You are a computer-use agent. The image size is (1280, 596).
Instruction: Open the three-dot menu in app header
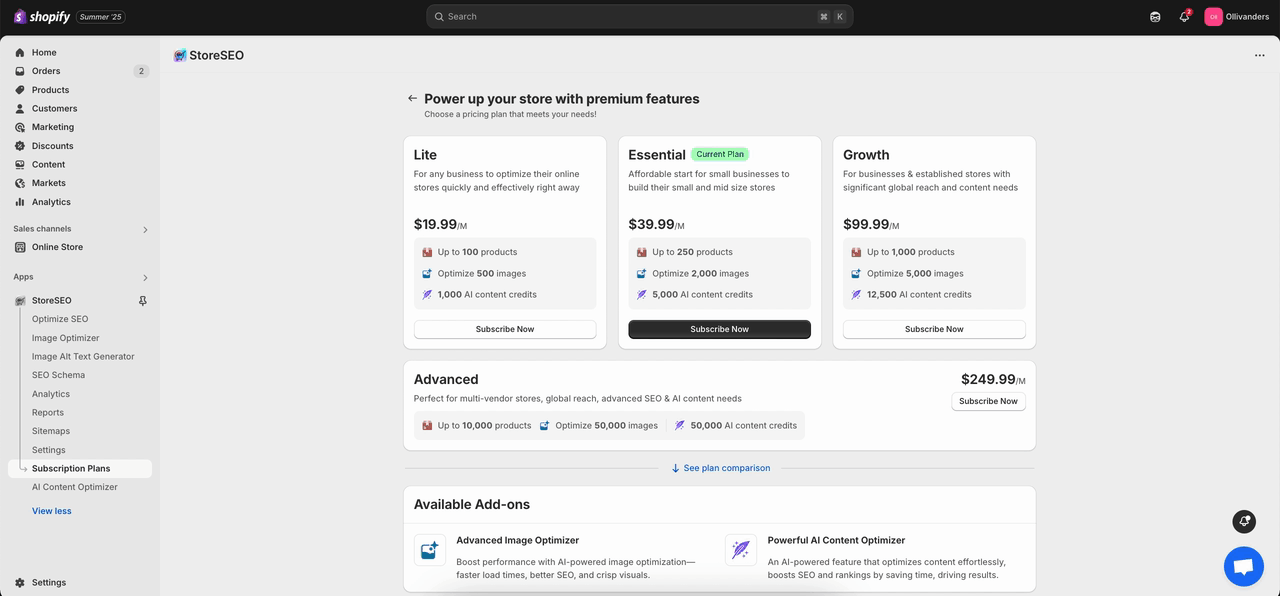[1259, 55]
